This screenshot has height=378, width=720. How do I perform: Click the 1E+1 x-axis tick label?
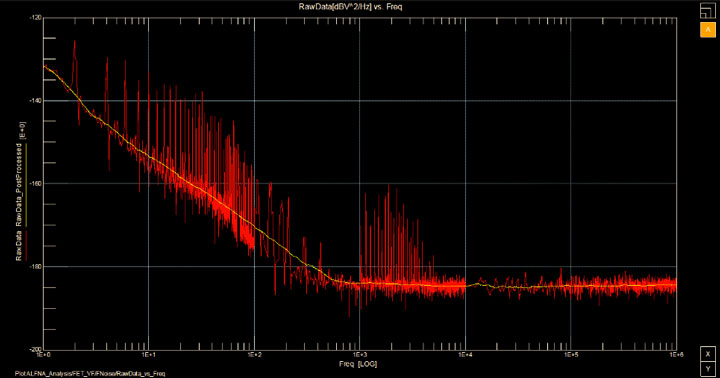click(x=148, y=355)
